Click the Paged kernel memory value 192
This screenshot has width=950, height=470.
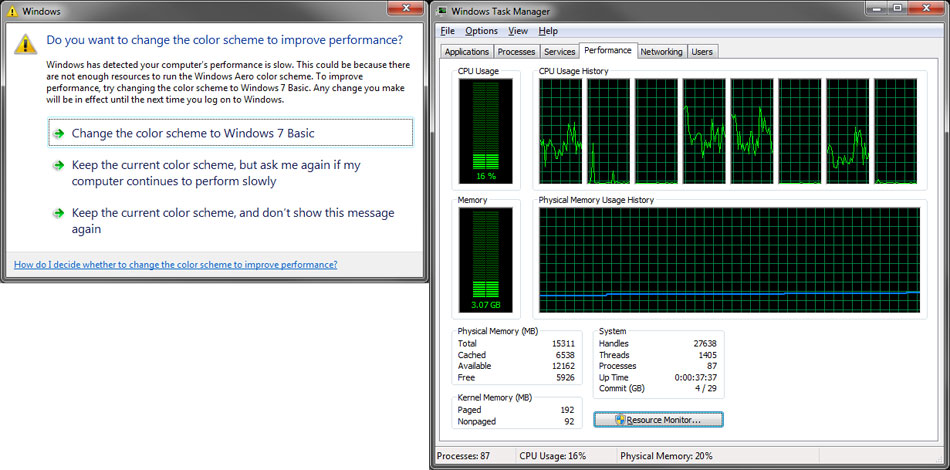567,410
